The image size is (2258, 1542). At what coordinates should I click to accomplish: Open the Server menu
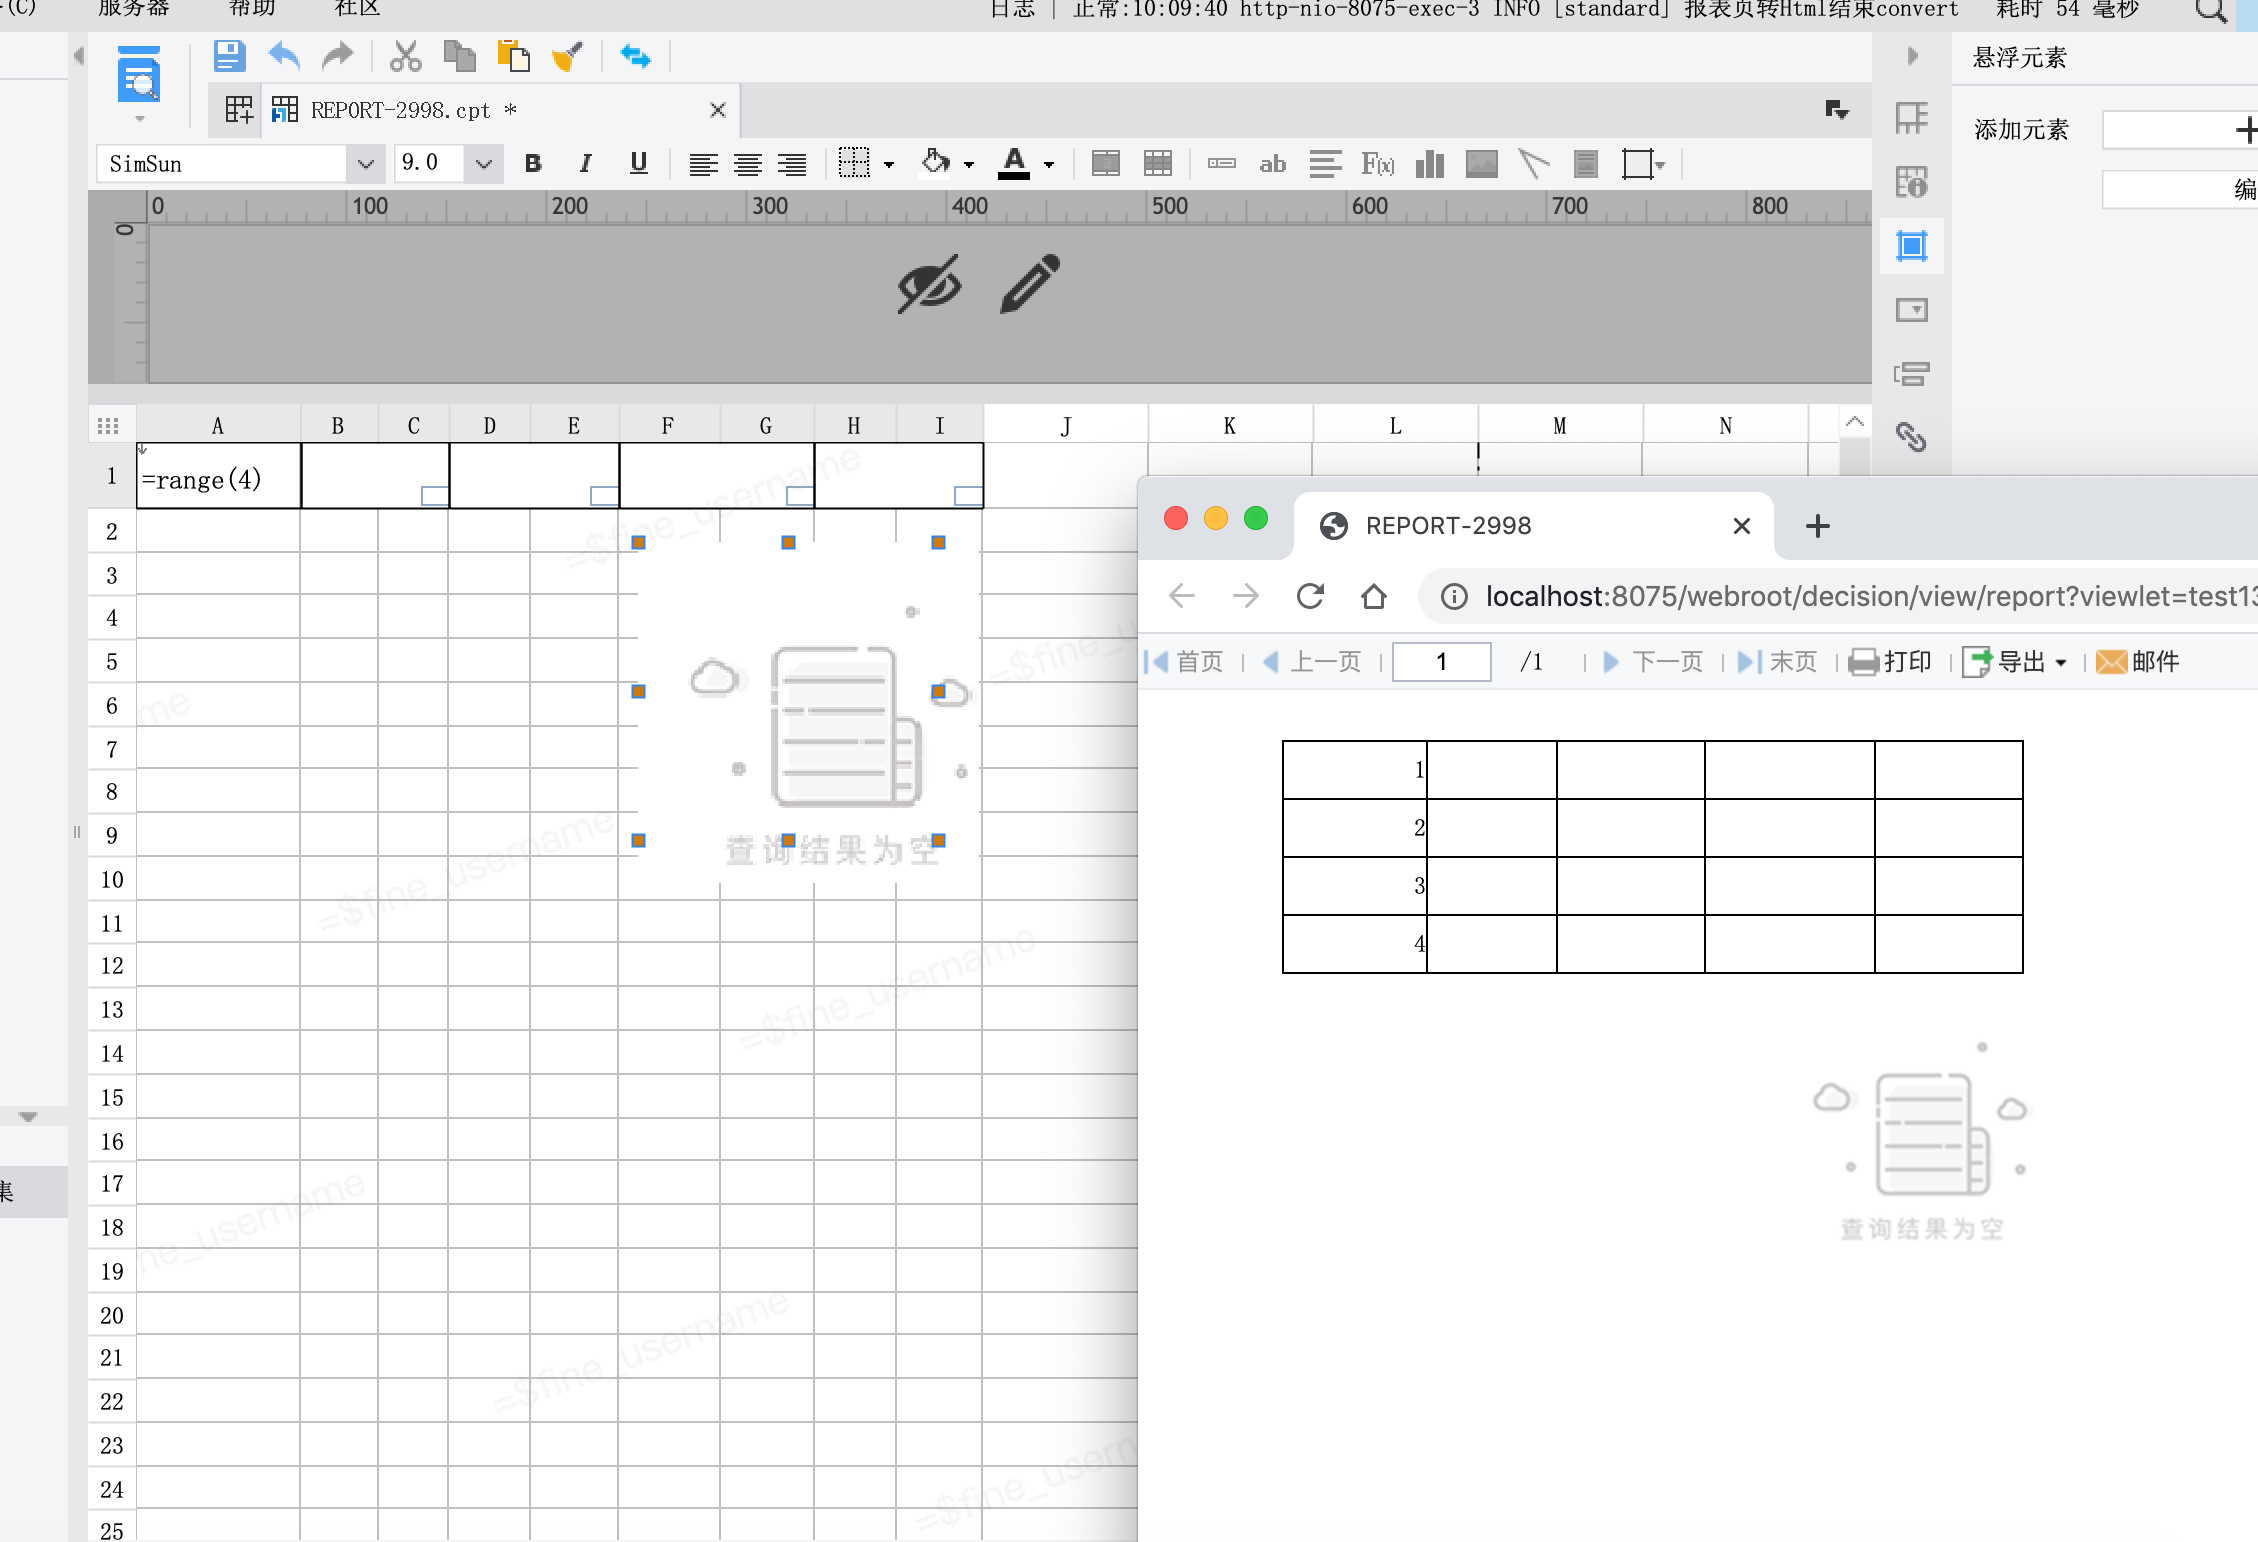(x=133, y=9)
